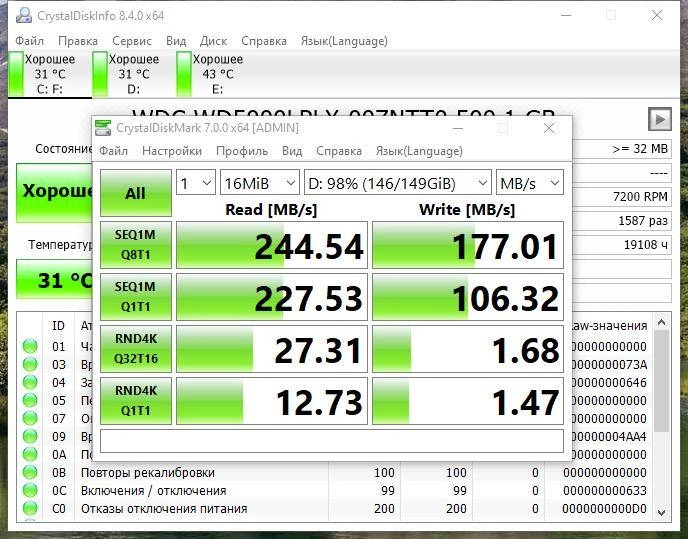The width and height of the screenshot is (688, 539).
Task: Click status circle for attribute 0C
Action: [30, 490]
